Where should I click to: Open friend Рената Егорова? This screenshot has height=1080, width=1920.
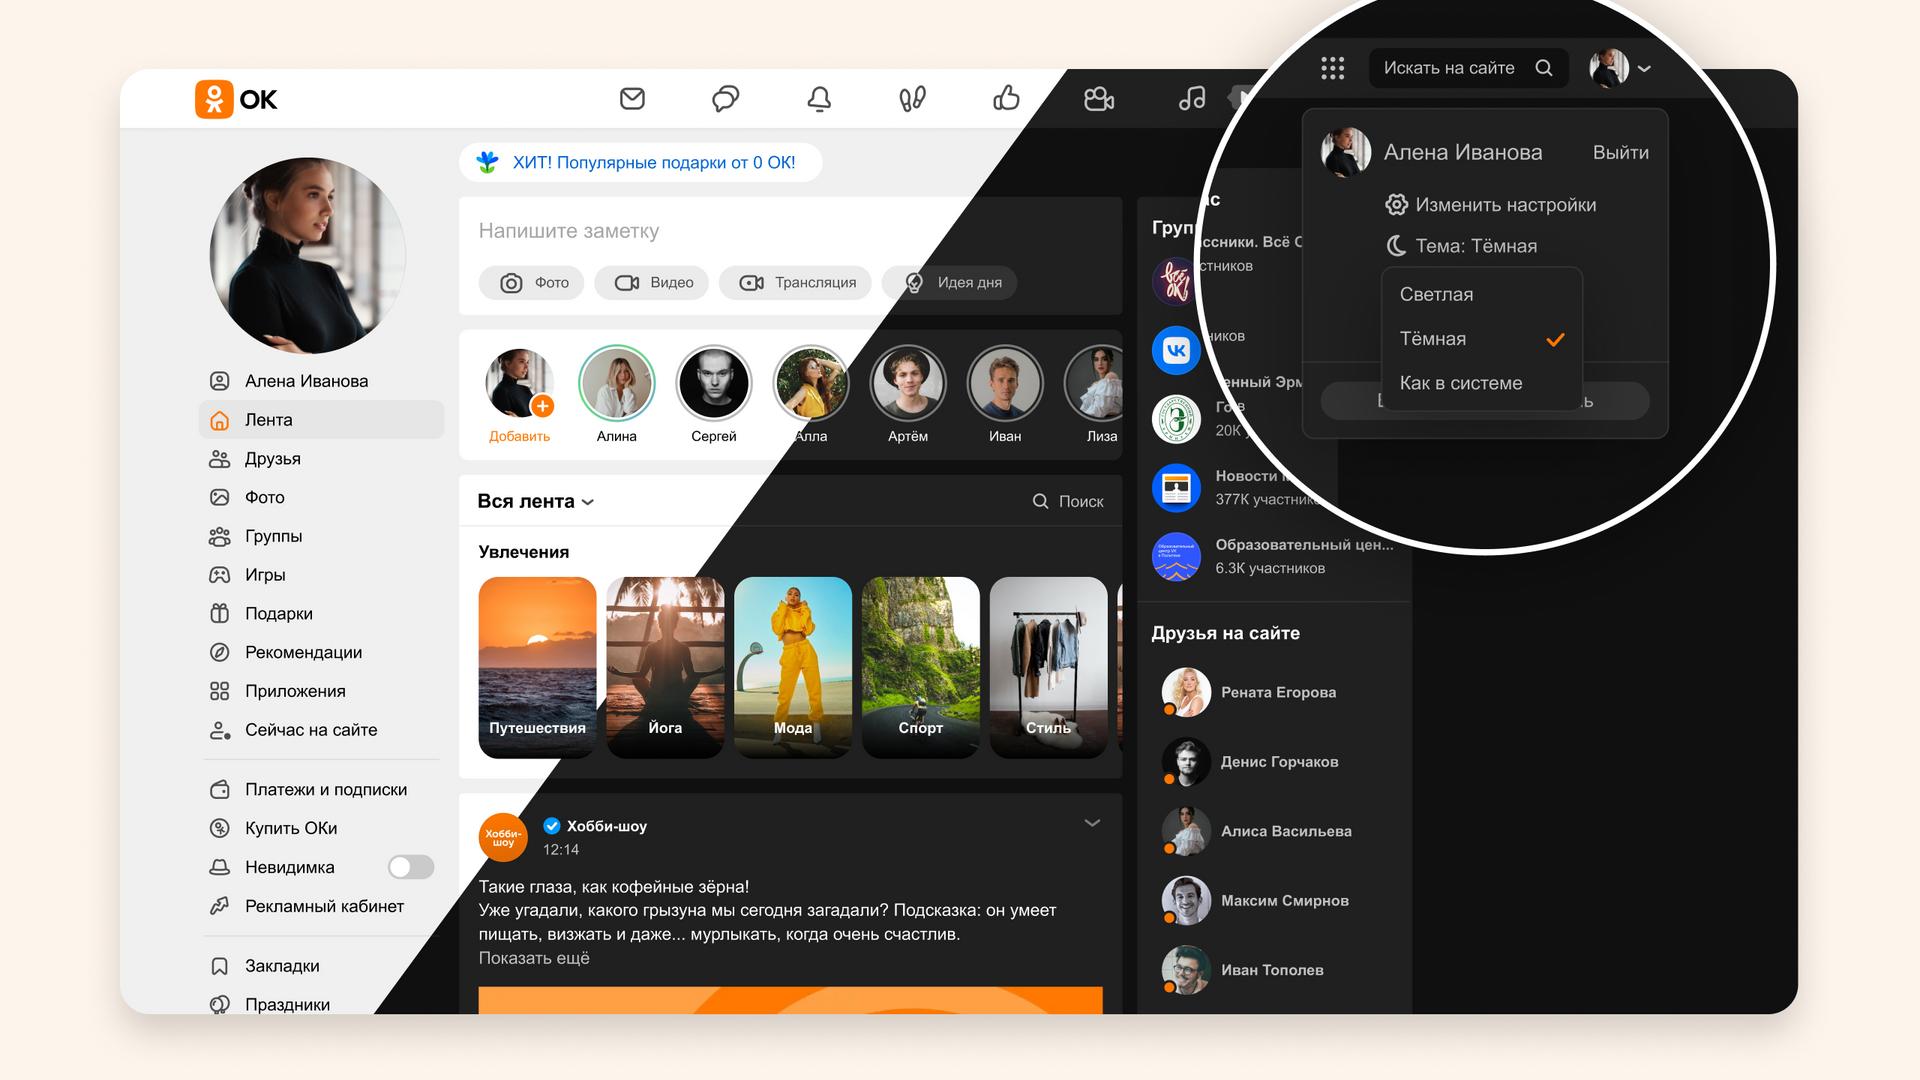[x=1250, y=692]
